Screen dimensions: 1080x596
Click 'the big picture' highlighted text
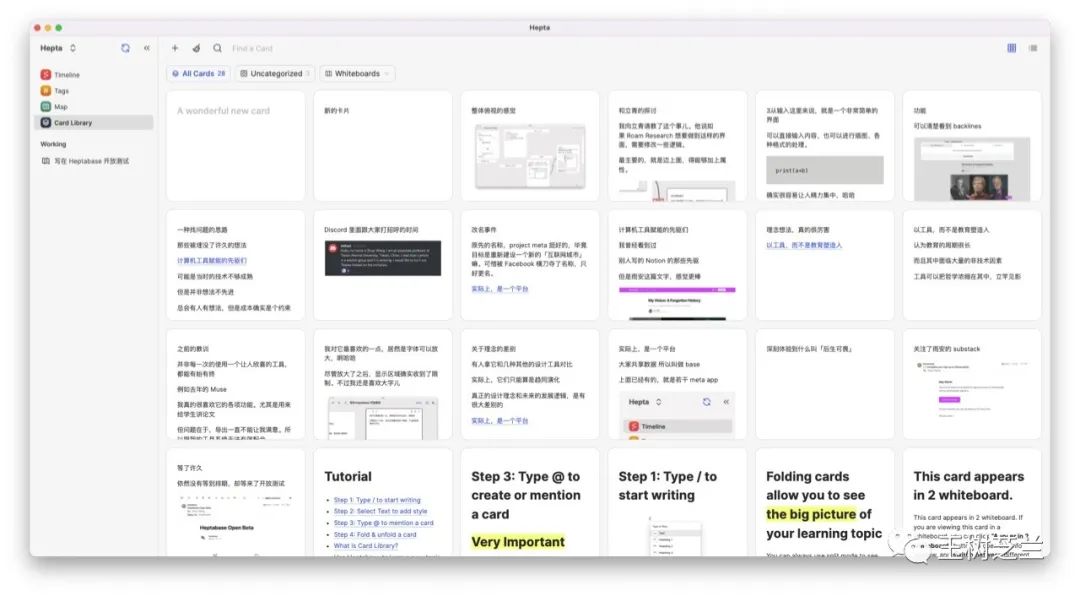[x=811, y=514]
